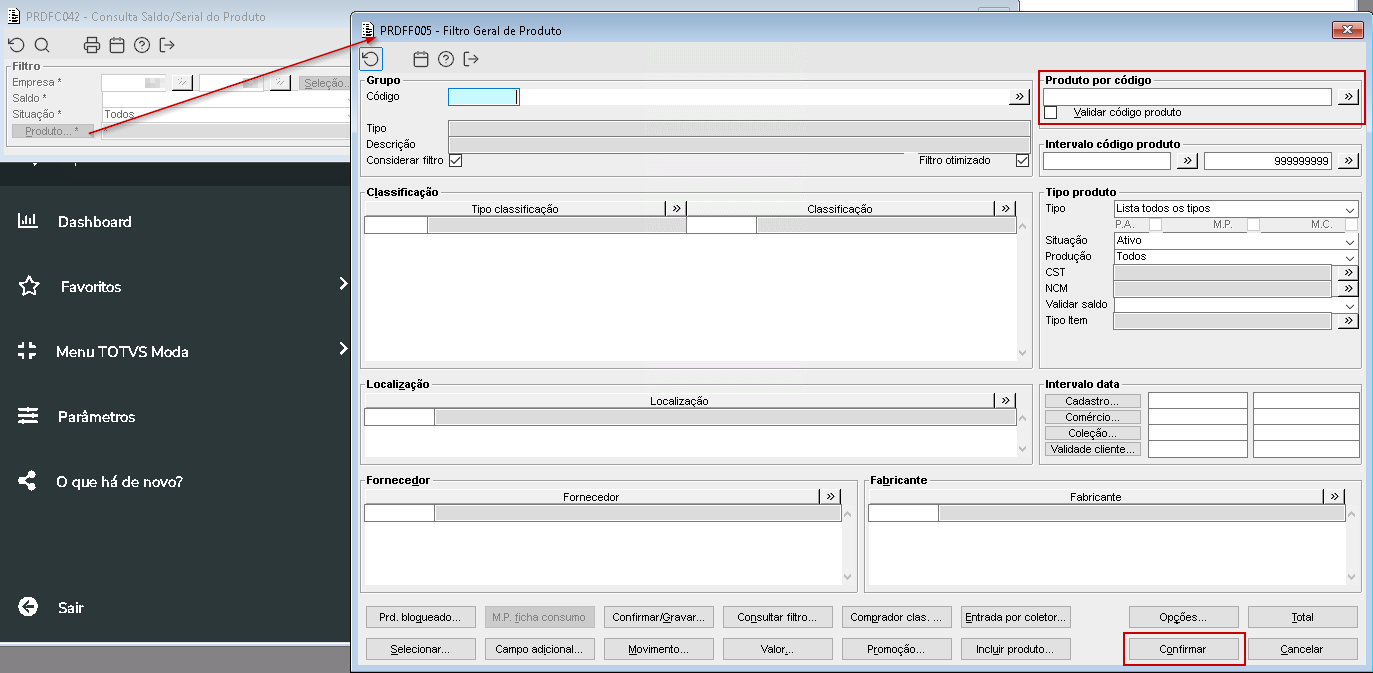Image resolution: width=1373 pixels, height=673 pixels.
Task: Toggle M.P. checkbox in Tipo produto
Action: (x=1253, y=225)
